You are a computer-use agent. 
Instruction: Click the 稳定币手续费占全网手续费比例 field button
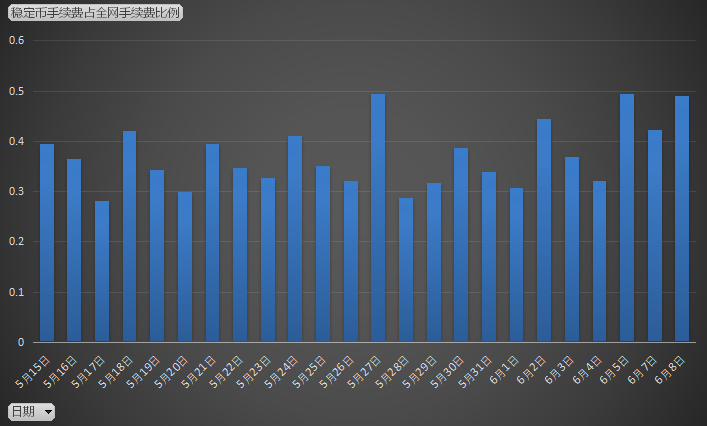(95, 13)
